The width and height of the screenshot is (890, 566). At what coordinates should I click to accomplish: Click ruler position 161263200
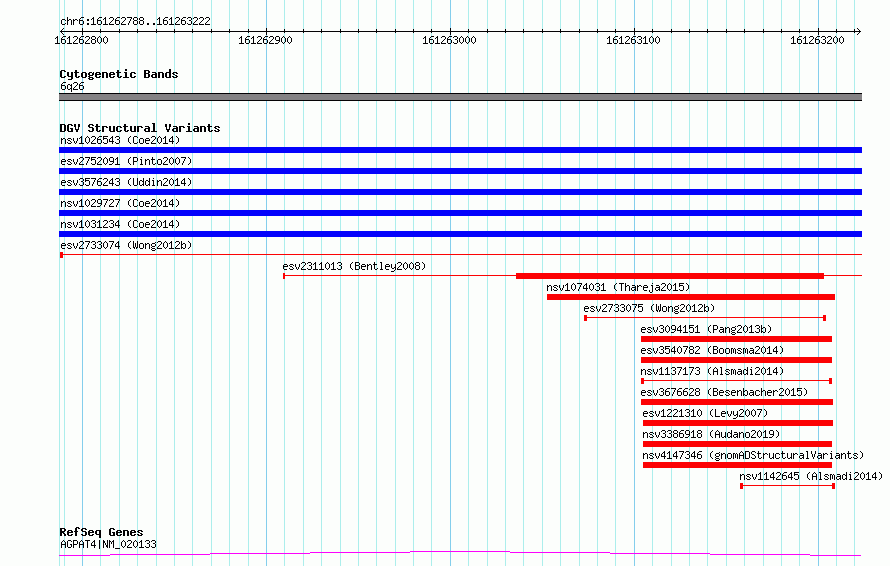click(x=817, y=40)
